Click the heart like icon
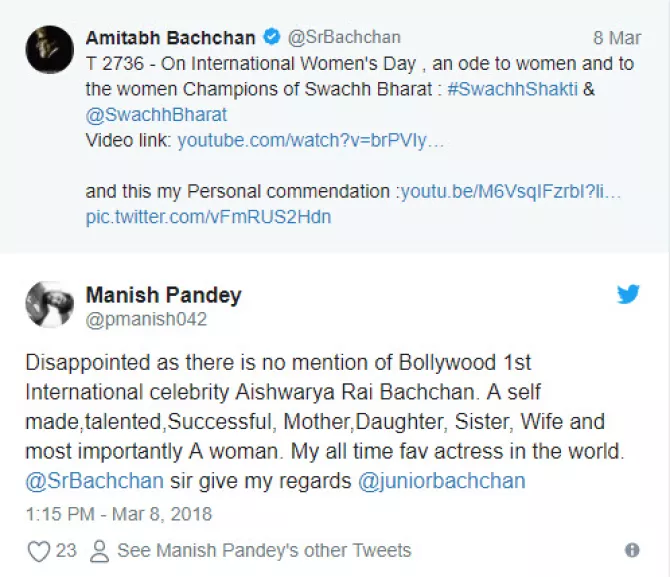The width and height of the screenshot is (670, 577). (x=39, y=551)
